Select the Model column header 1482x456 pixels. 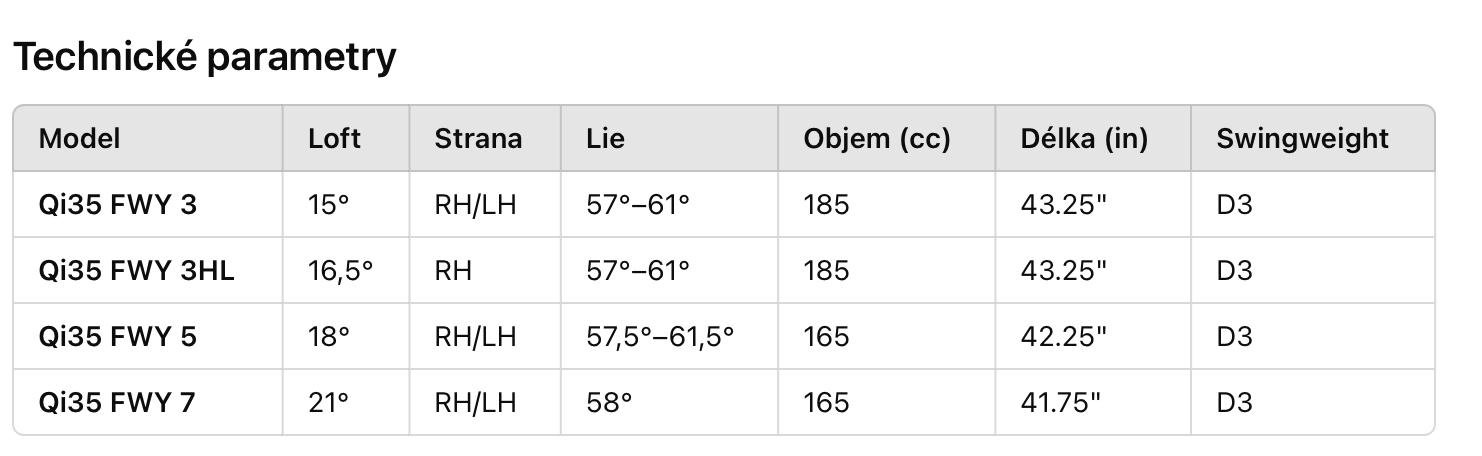(x=79, y=138)
